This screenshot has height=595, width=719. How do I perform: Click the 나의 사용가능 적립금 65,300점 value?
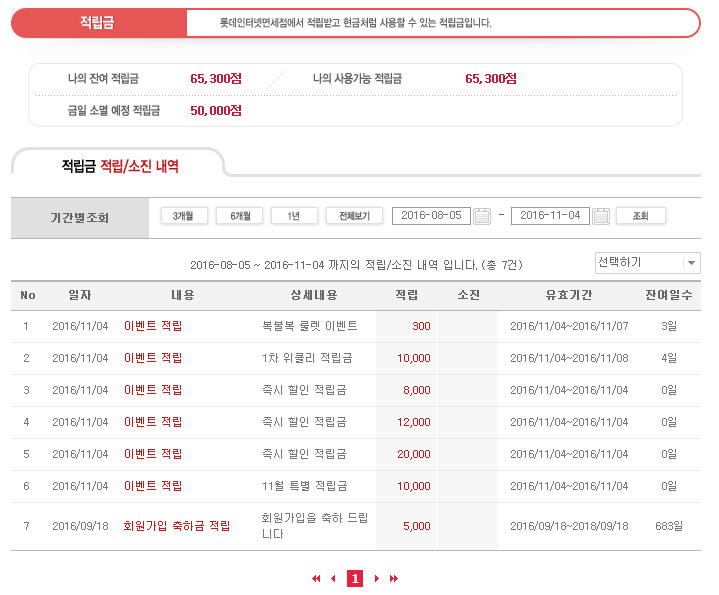pyautogui.click(x=491, y=78)
